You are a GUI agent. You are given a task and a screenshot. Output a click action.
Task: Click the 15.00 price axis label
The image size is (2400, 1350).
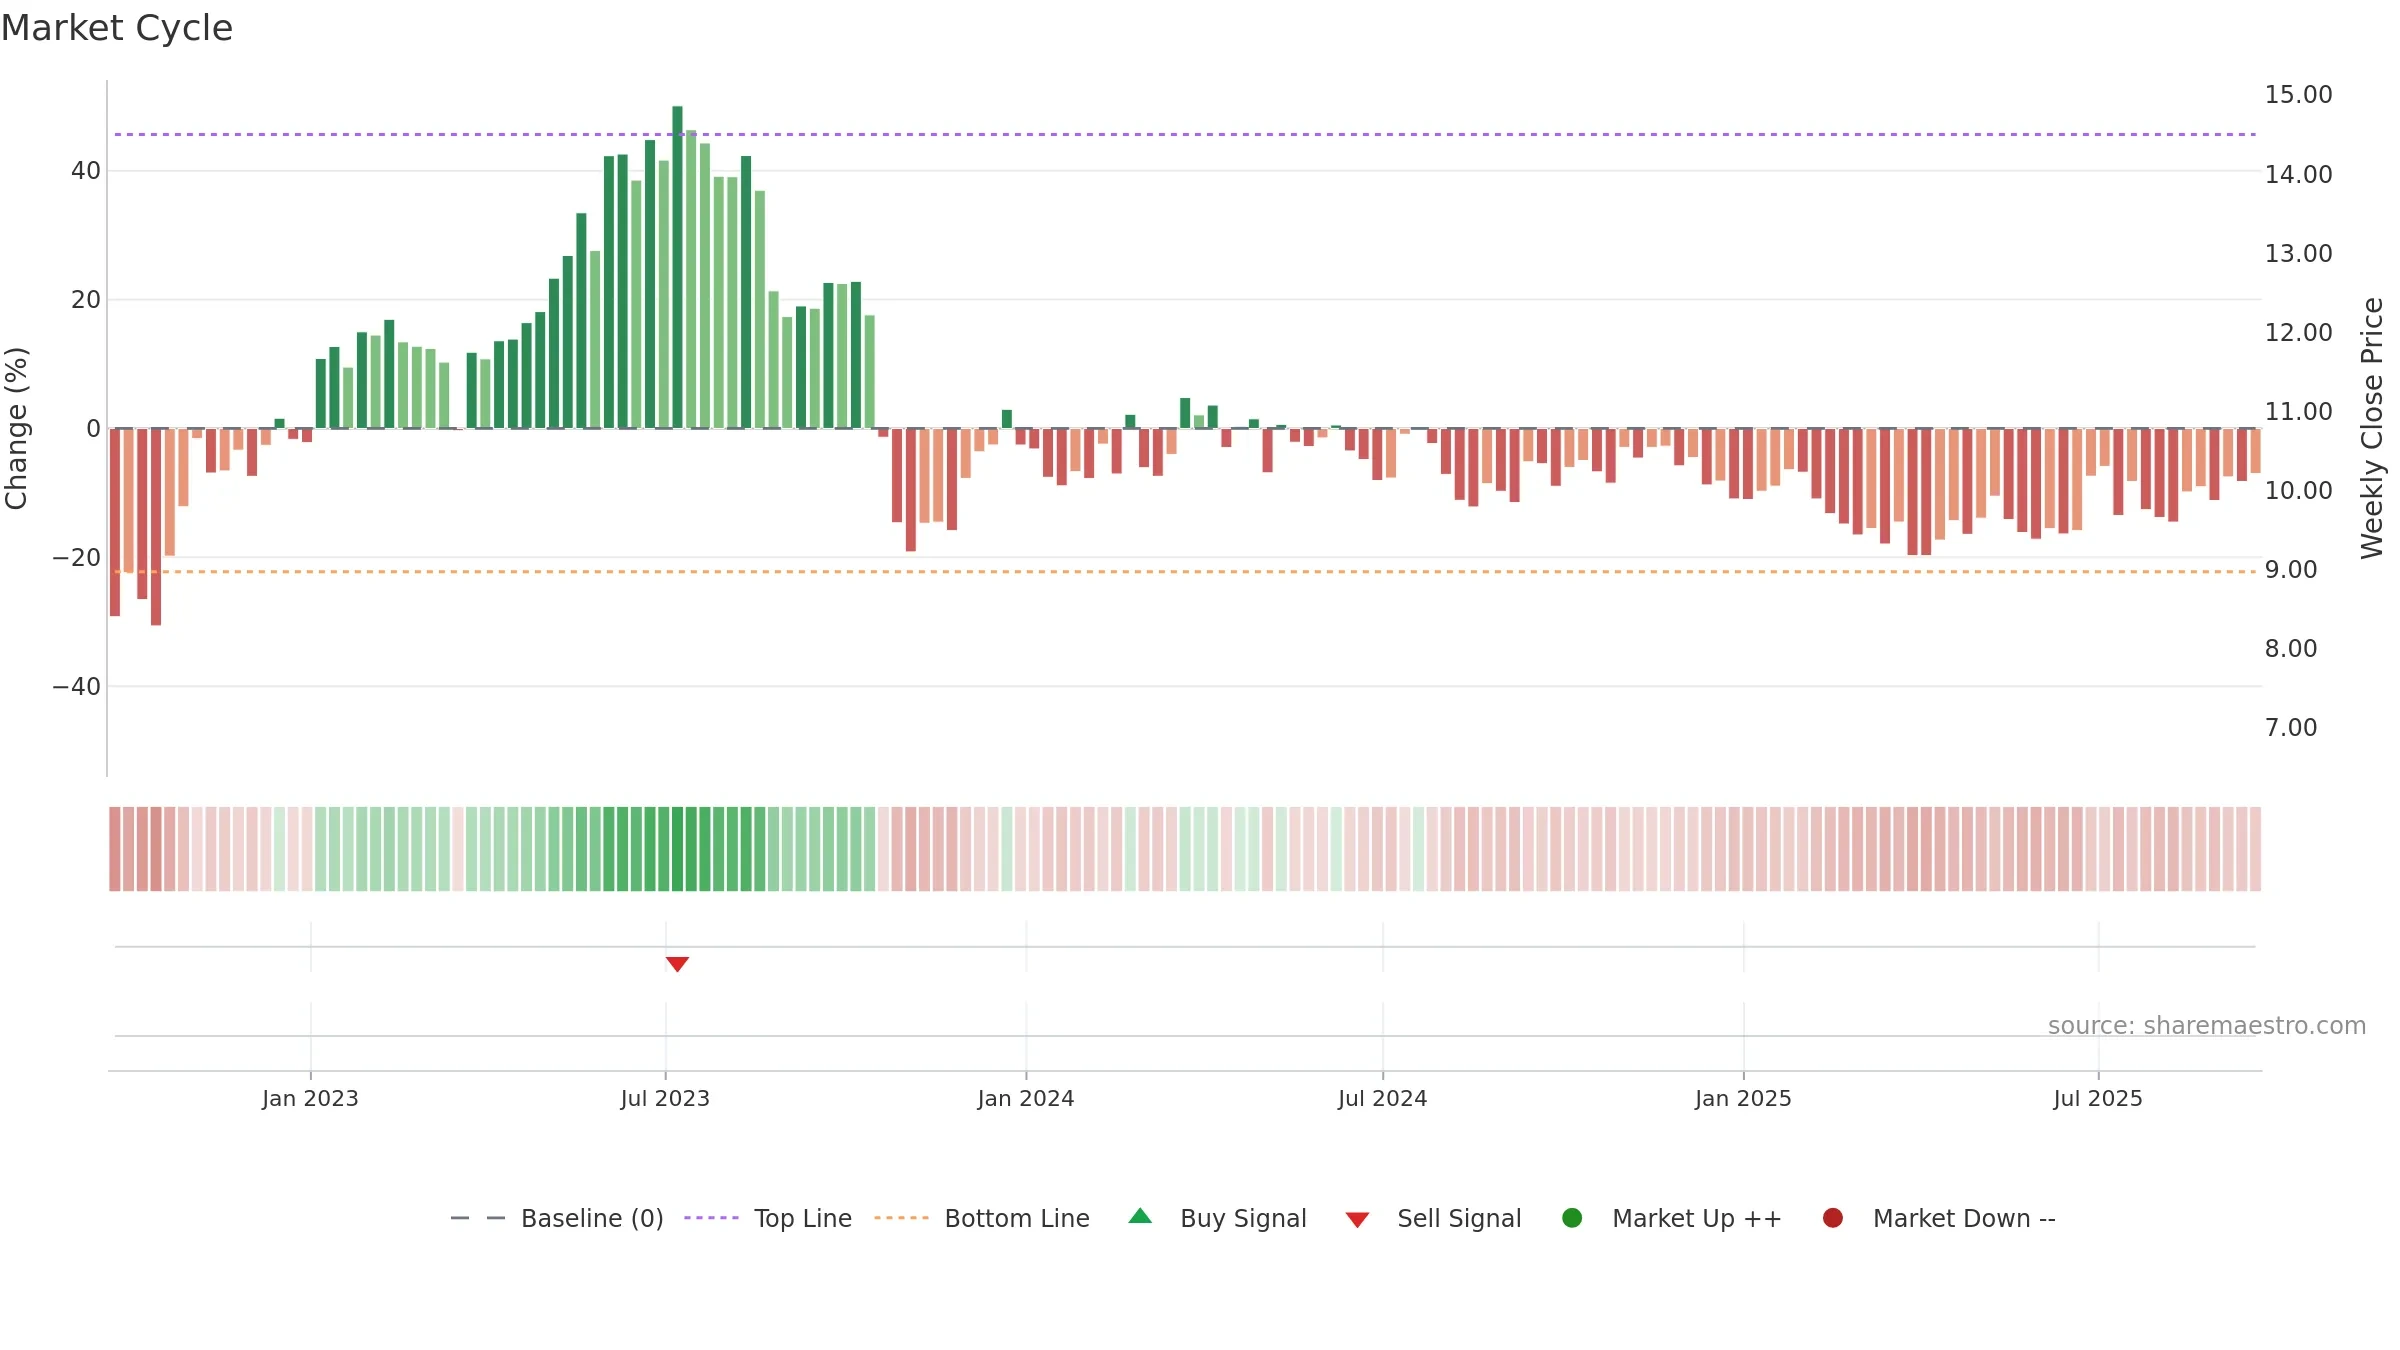point(2298,95)
